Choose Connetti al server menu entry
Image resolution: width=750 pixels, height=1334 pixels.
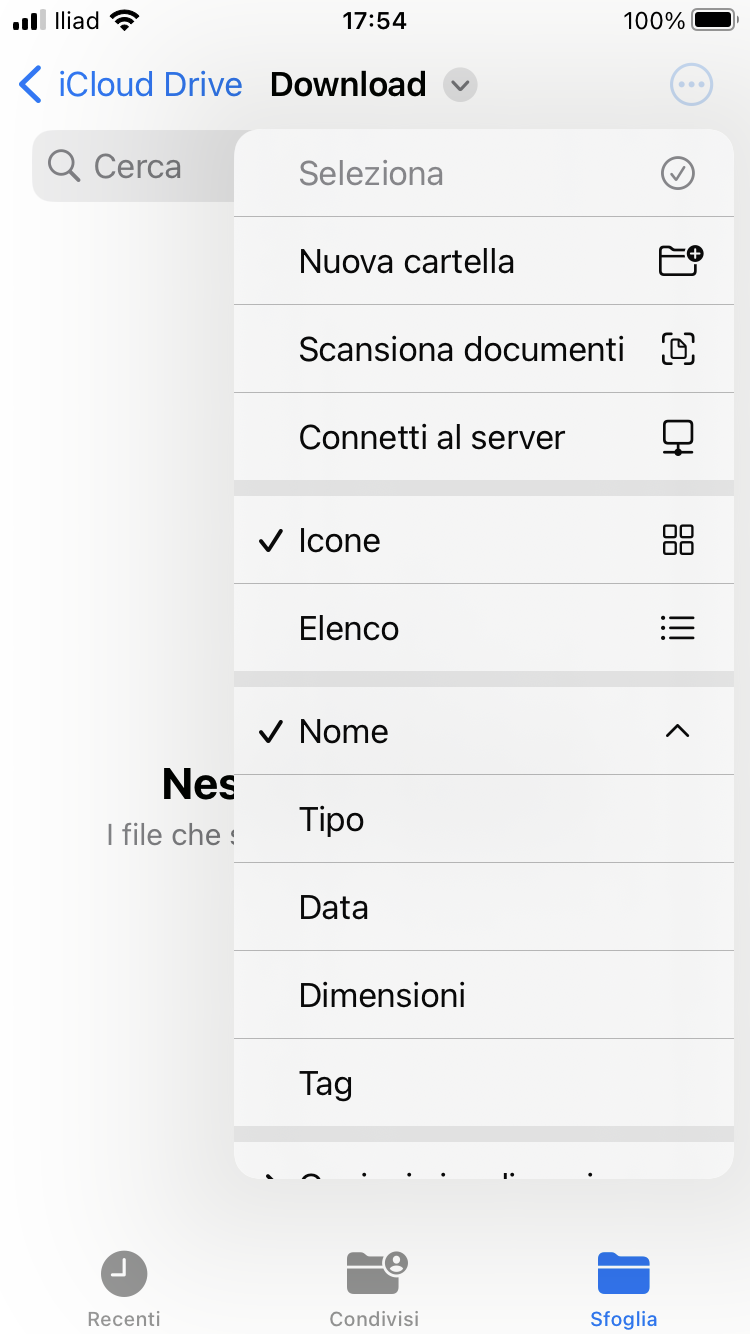484,437
